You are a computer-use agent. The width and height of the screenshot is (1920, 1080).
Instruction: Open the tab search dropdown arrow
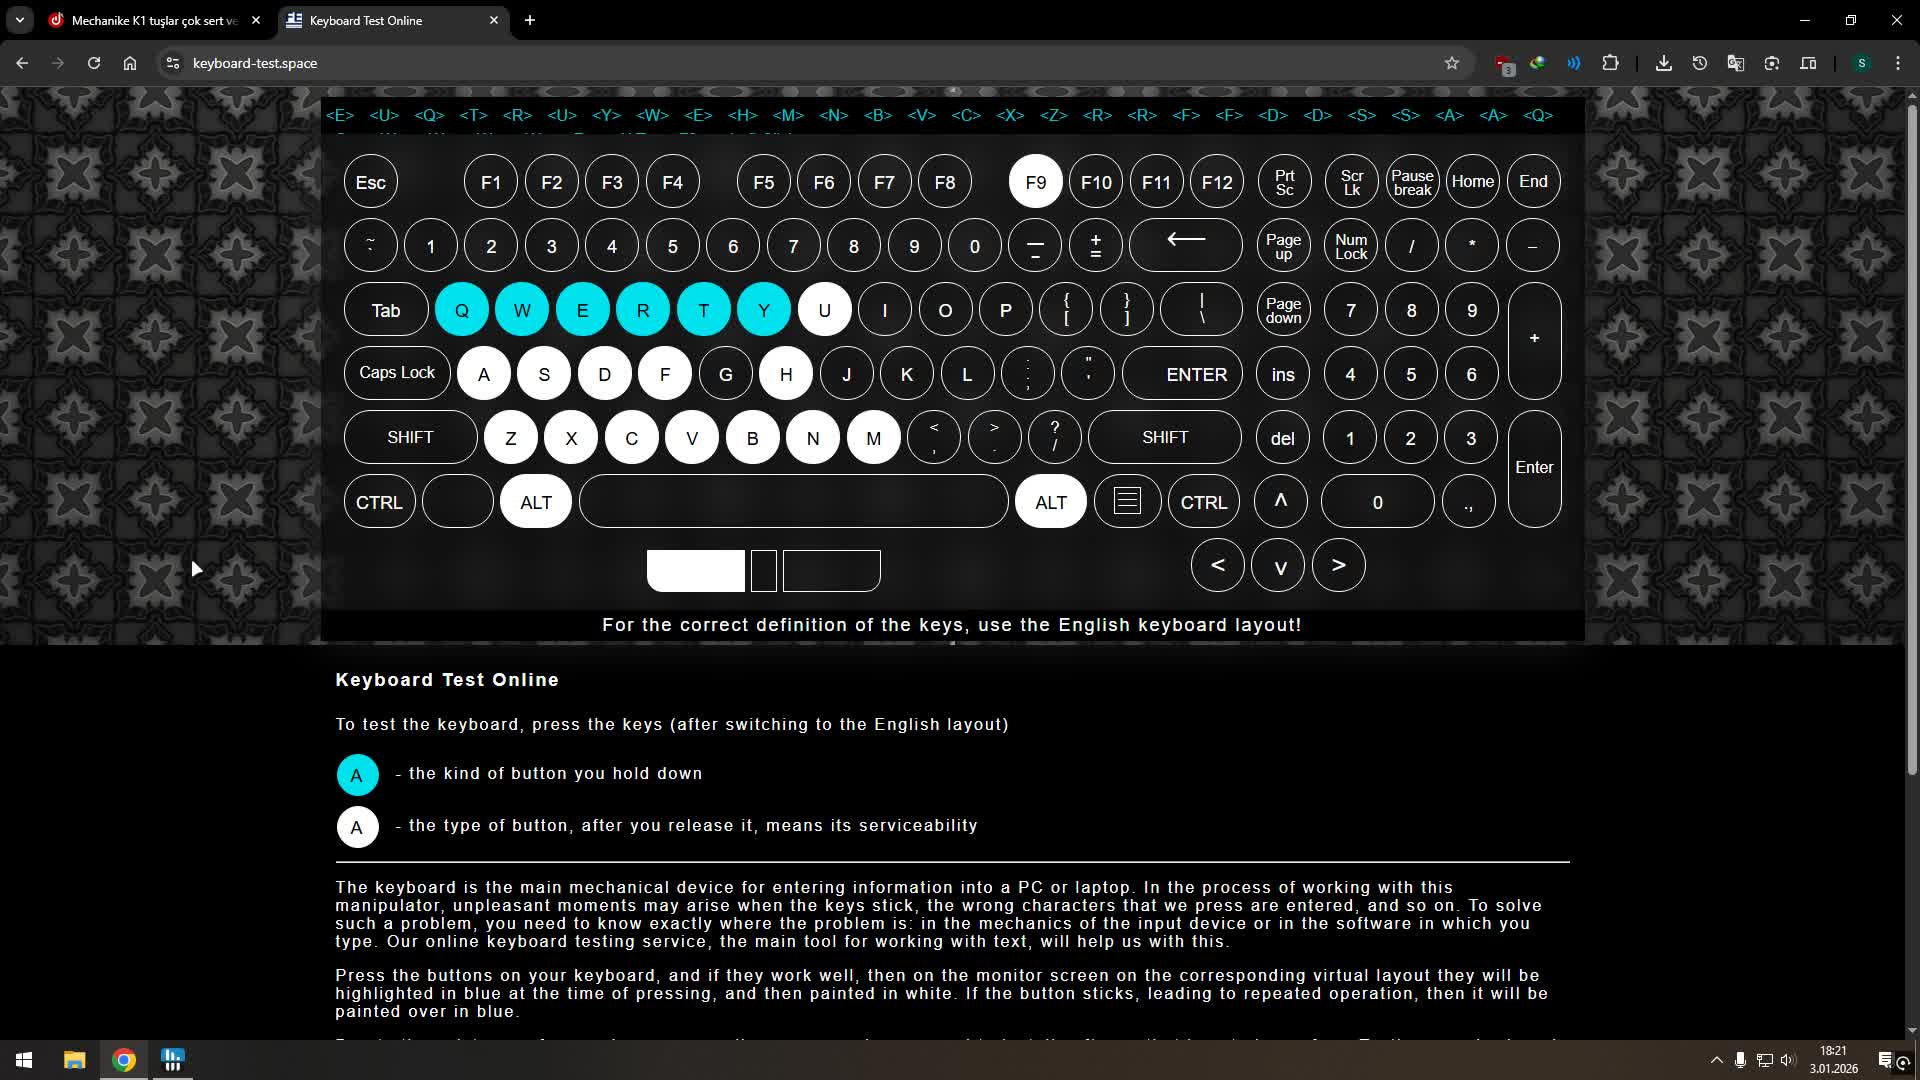[x=19, y=20]
